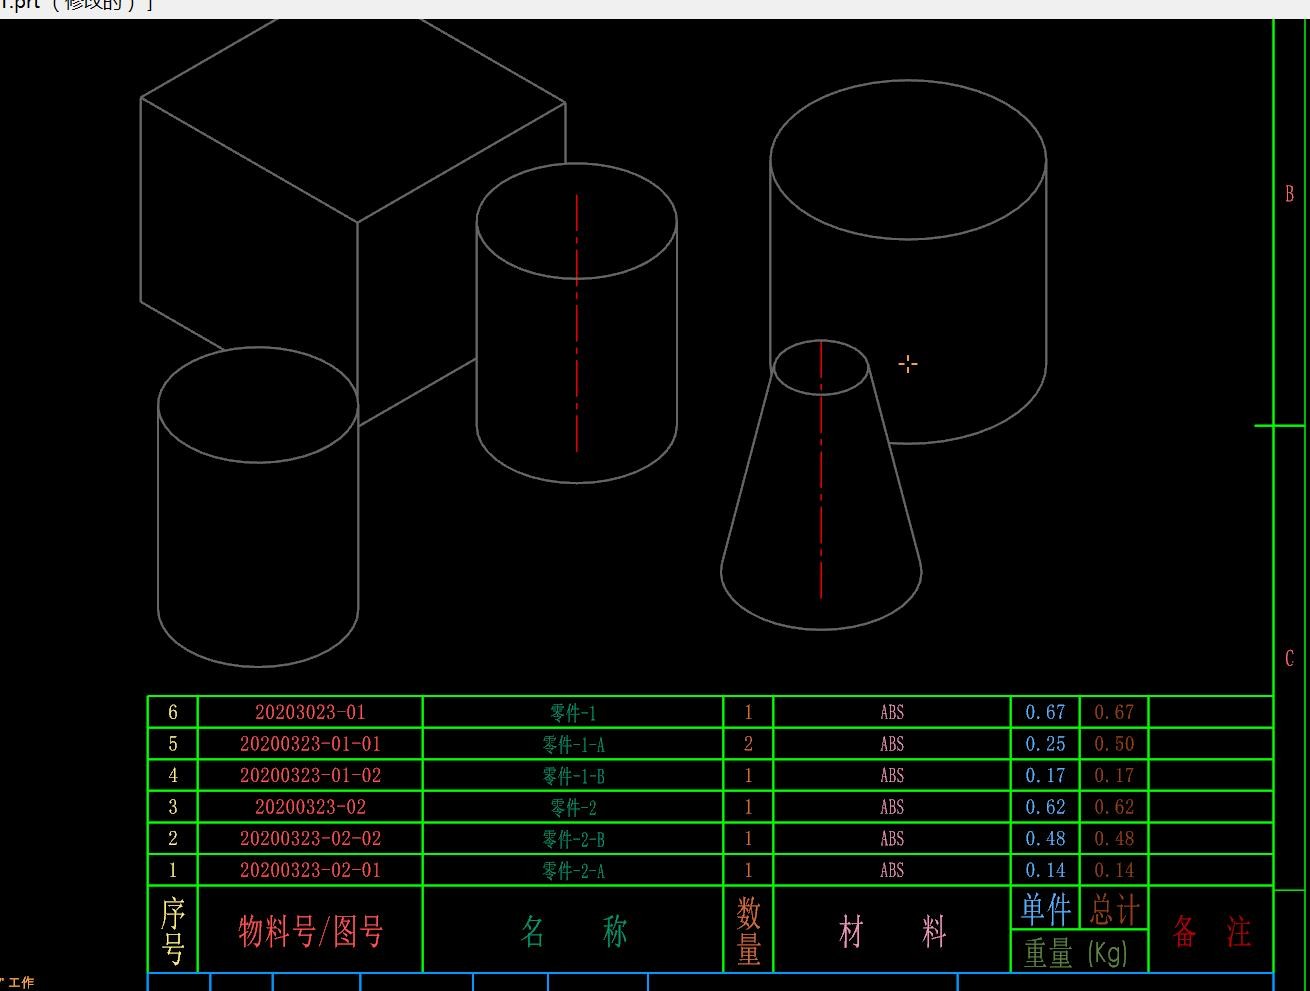Select blue unit weight 0.17
The image size is (1310, 991).
[x=1045, y=775]
